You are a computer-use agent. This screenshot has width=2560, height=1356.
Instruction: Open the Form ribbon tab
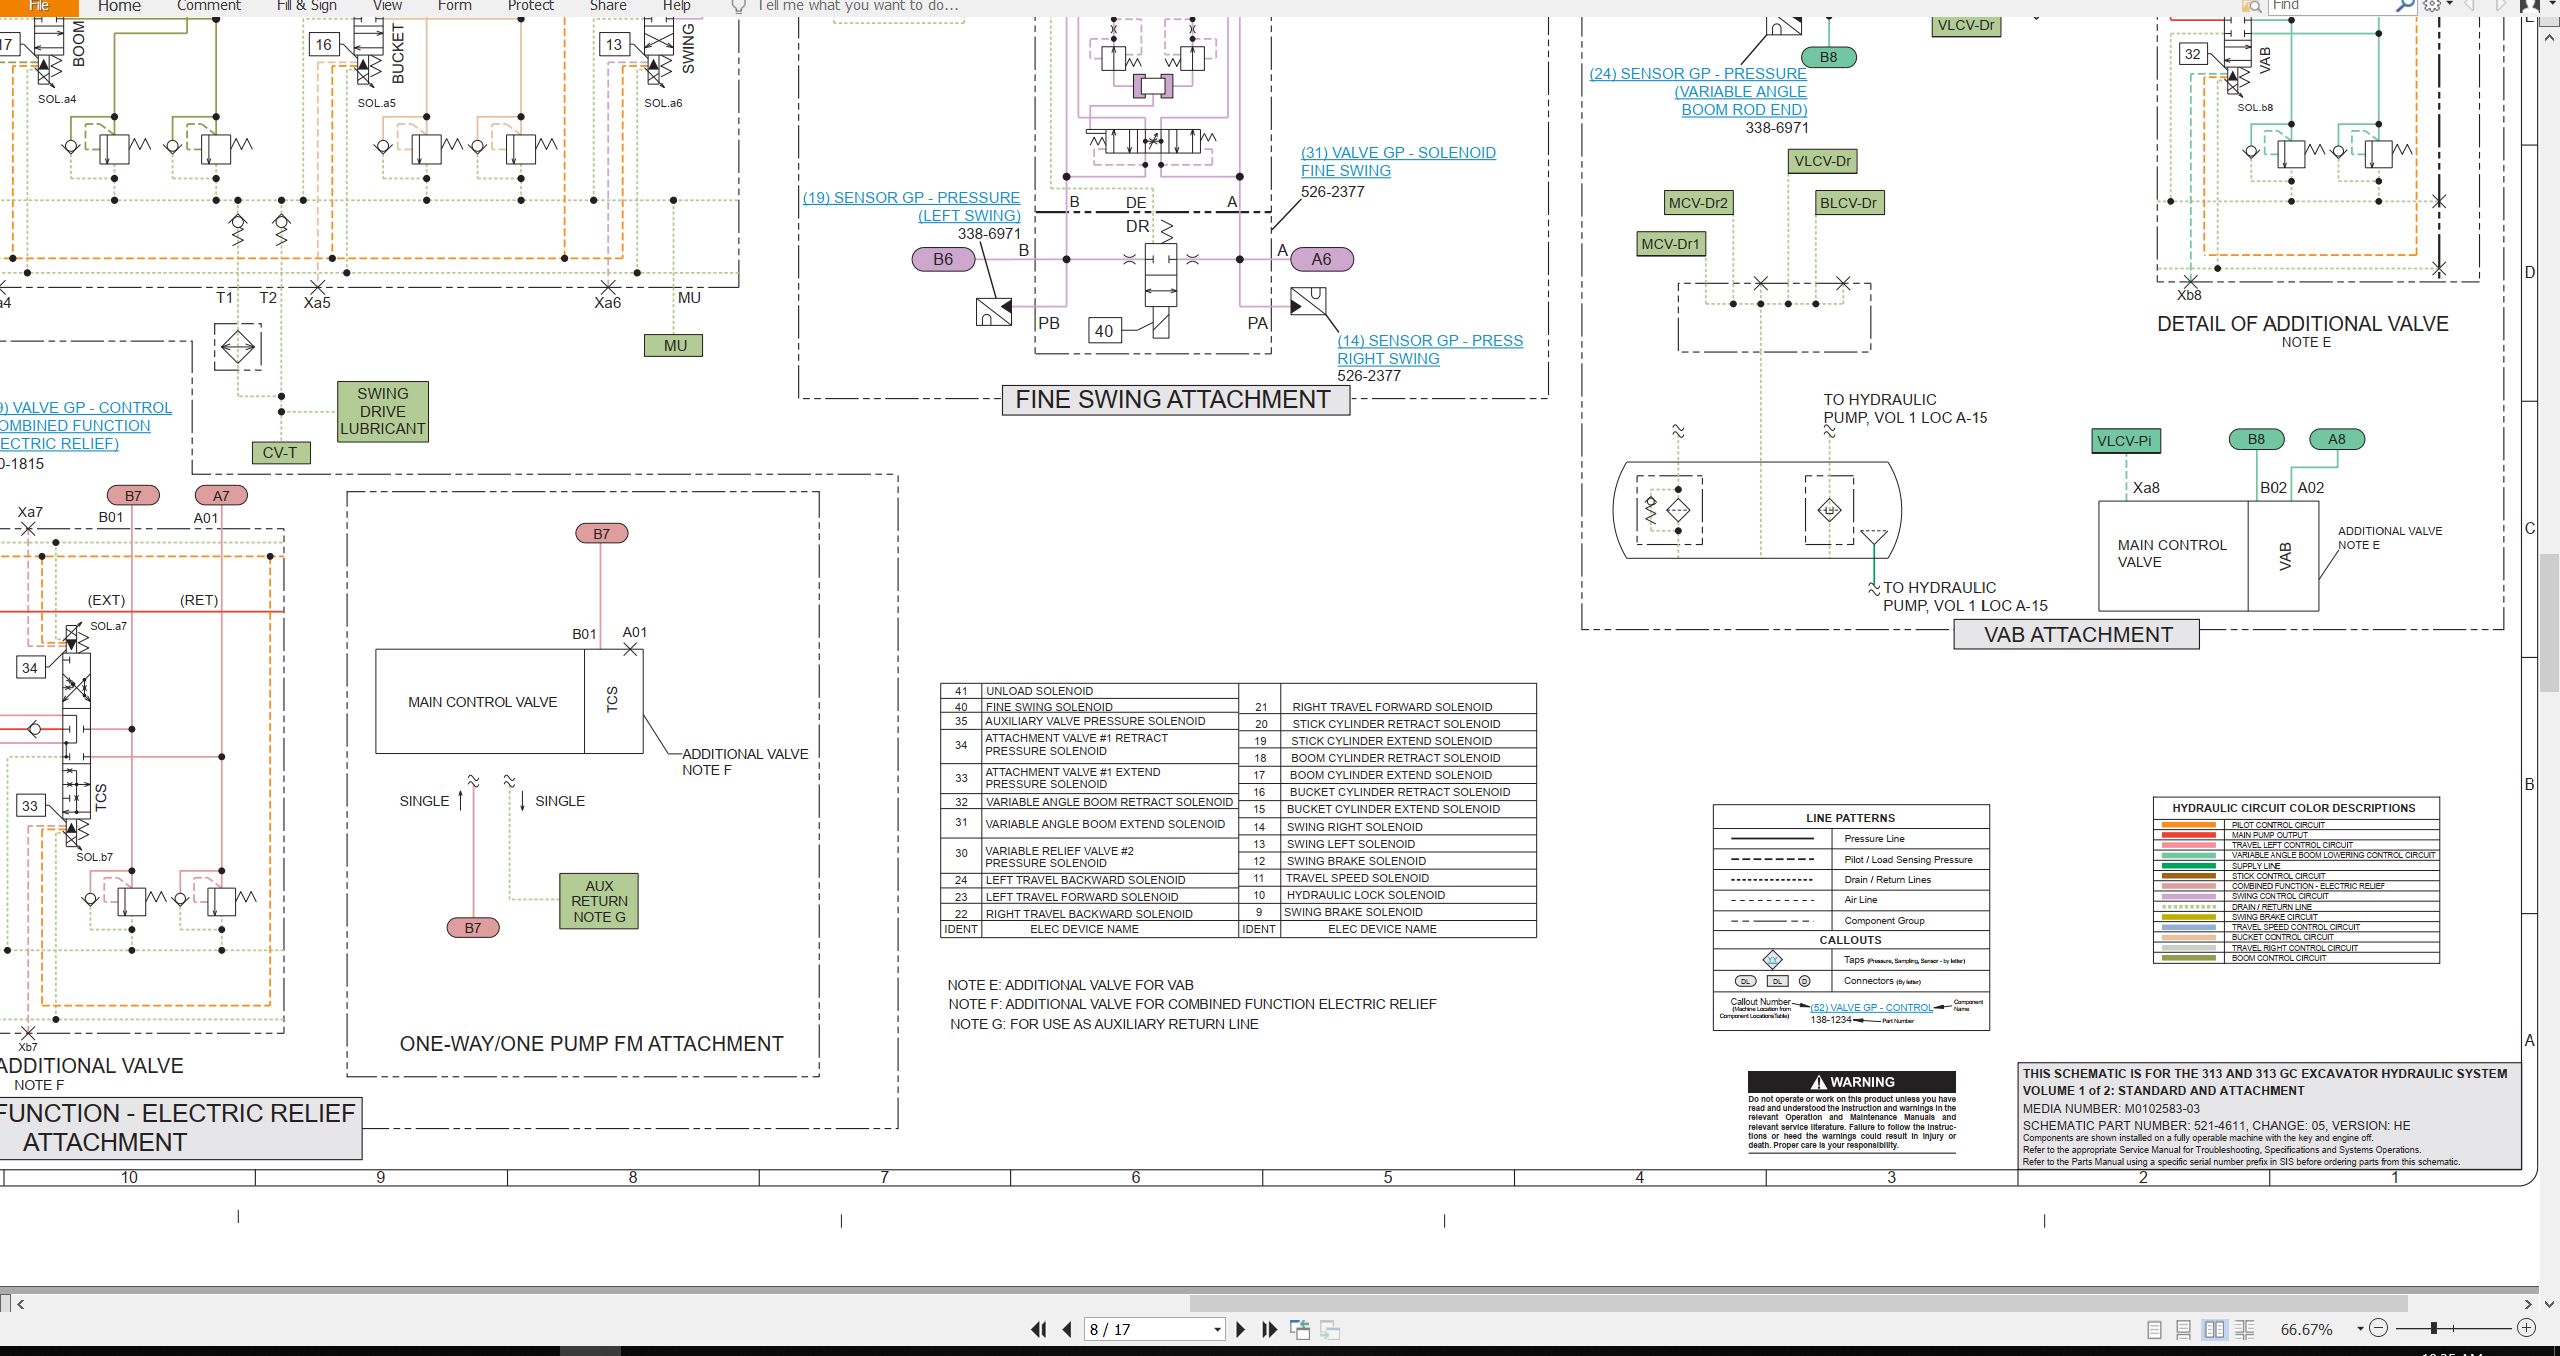click(x=455, y=6)
